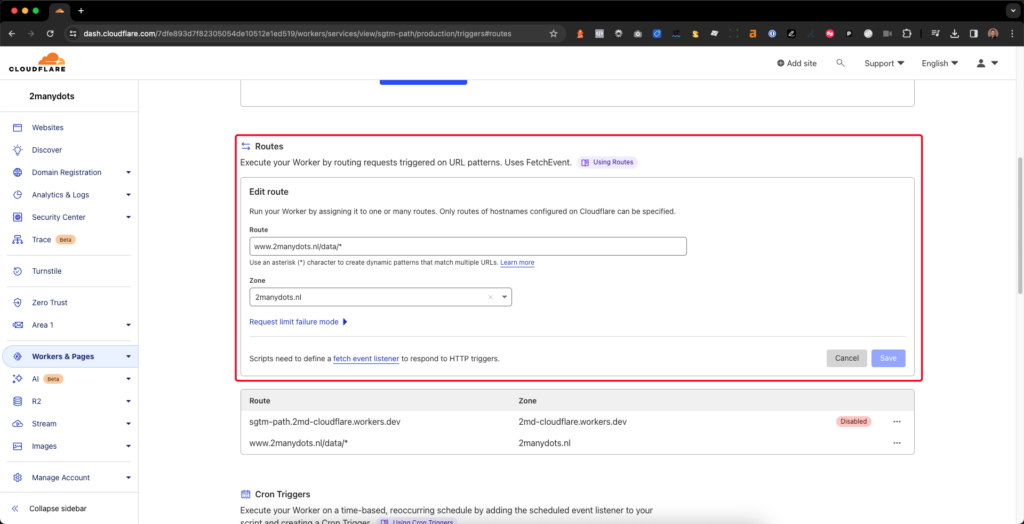Toggle the browser side panel icon
This screenshot has width=1024, height=524.
coord(973,33)
